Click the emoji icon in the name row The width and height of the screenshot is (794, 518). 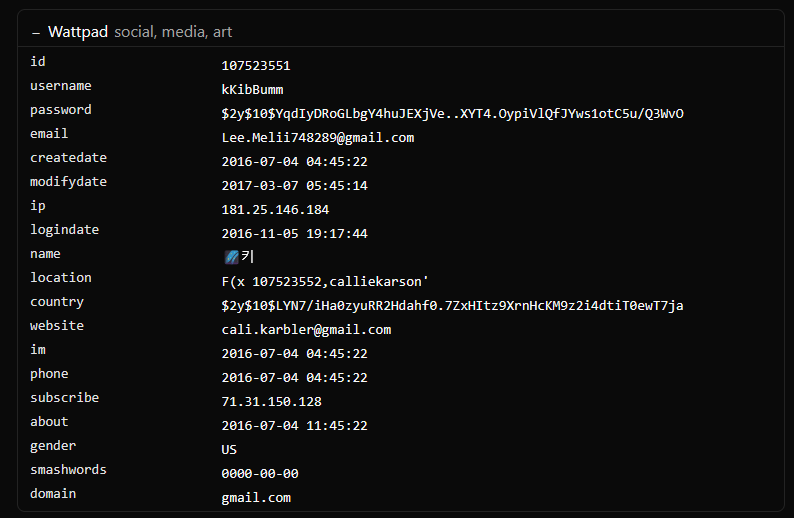(231, 257)
